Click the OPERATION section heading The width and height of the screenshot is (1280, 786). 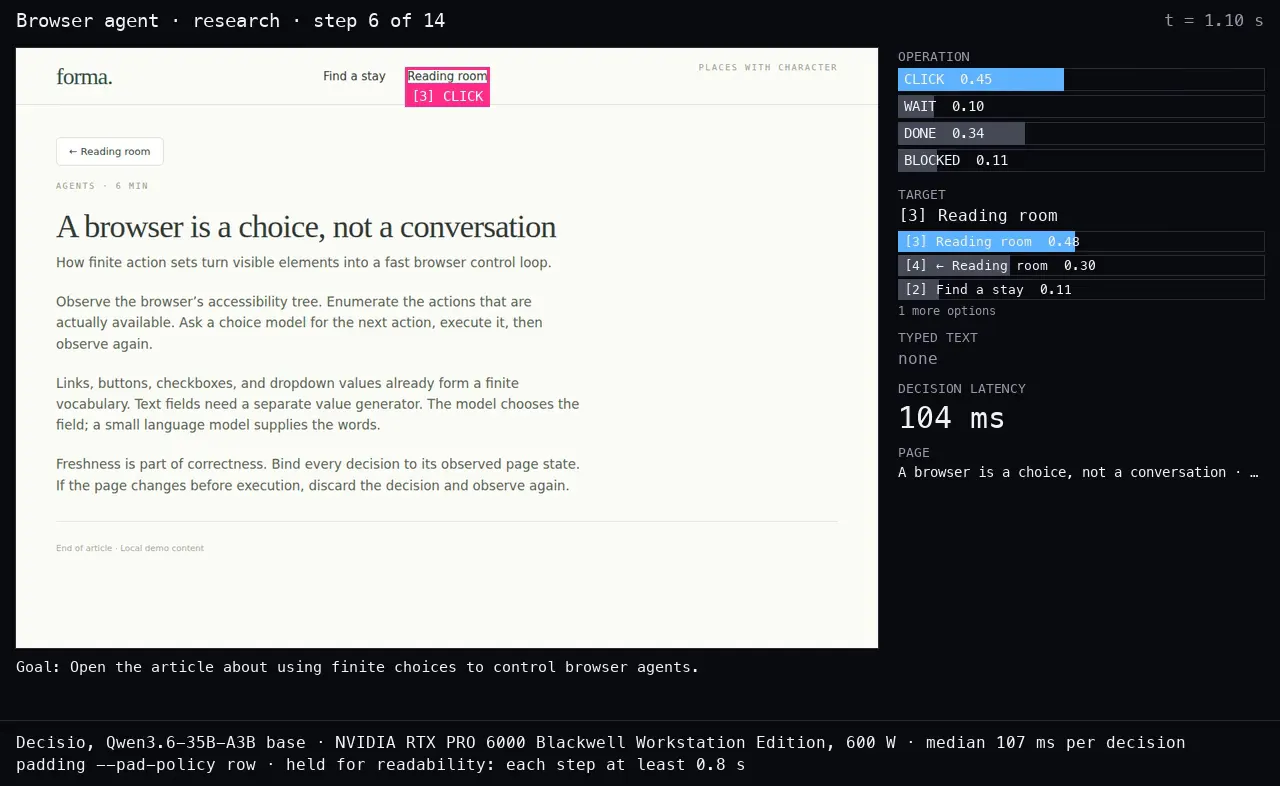934,57
